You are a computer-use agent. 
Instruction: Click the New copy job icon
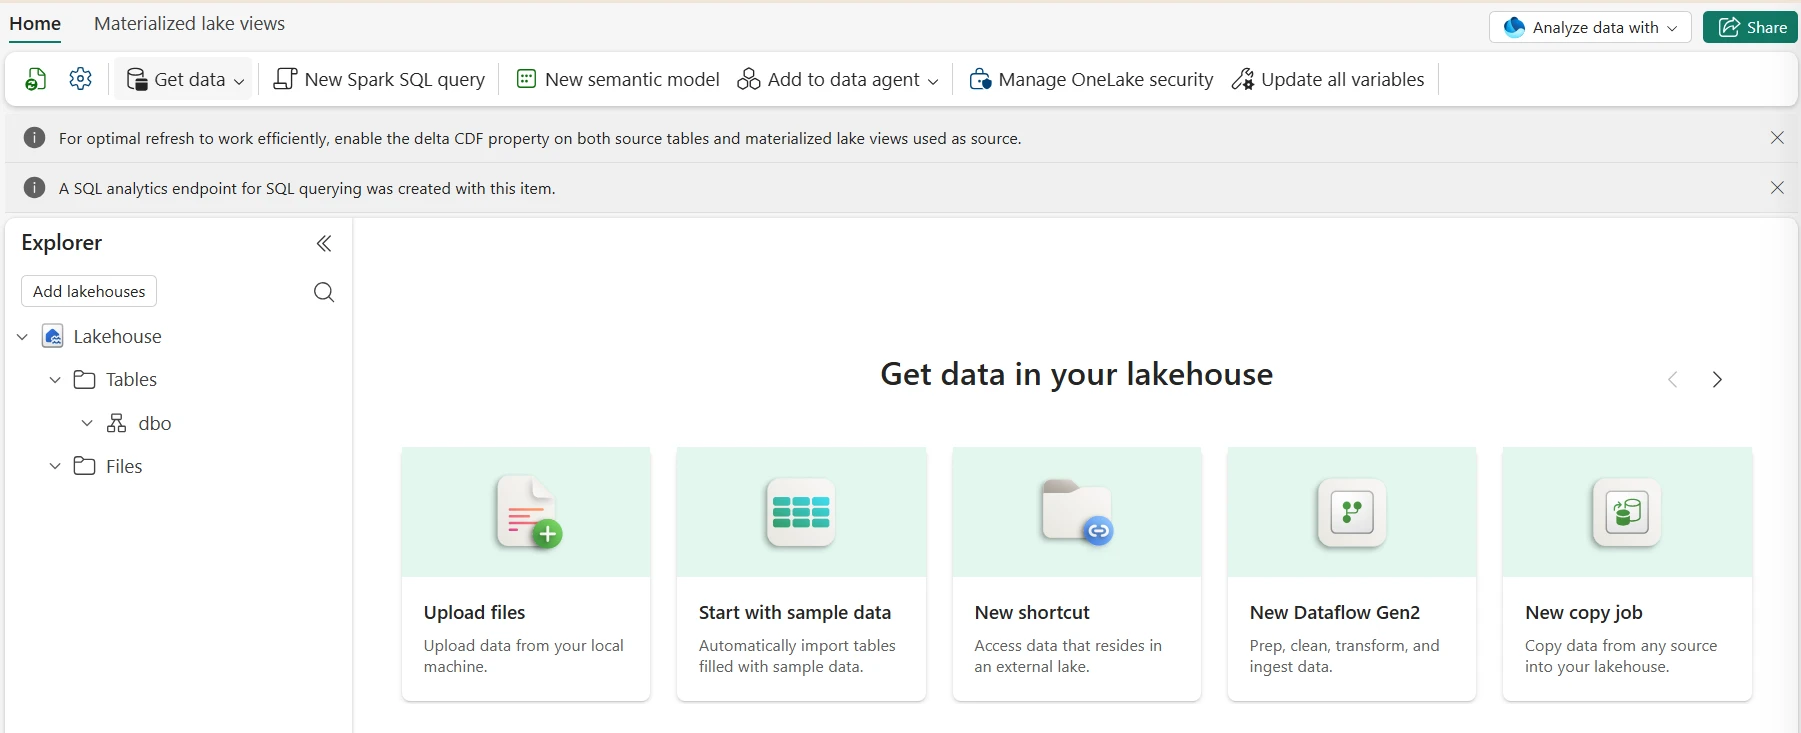[x=1627, y=512]
